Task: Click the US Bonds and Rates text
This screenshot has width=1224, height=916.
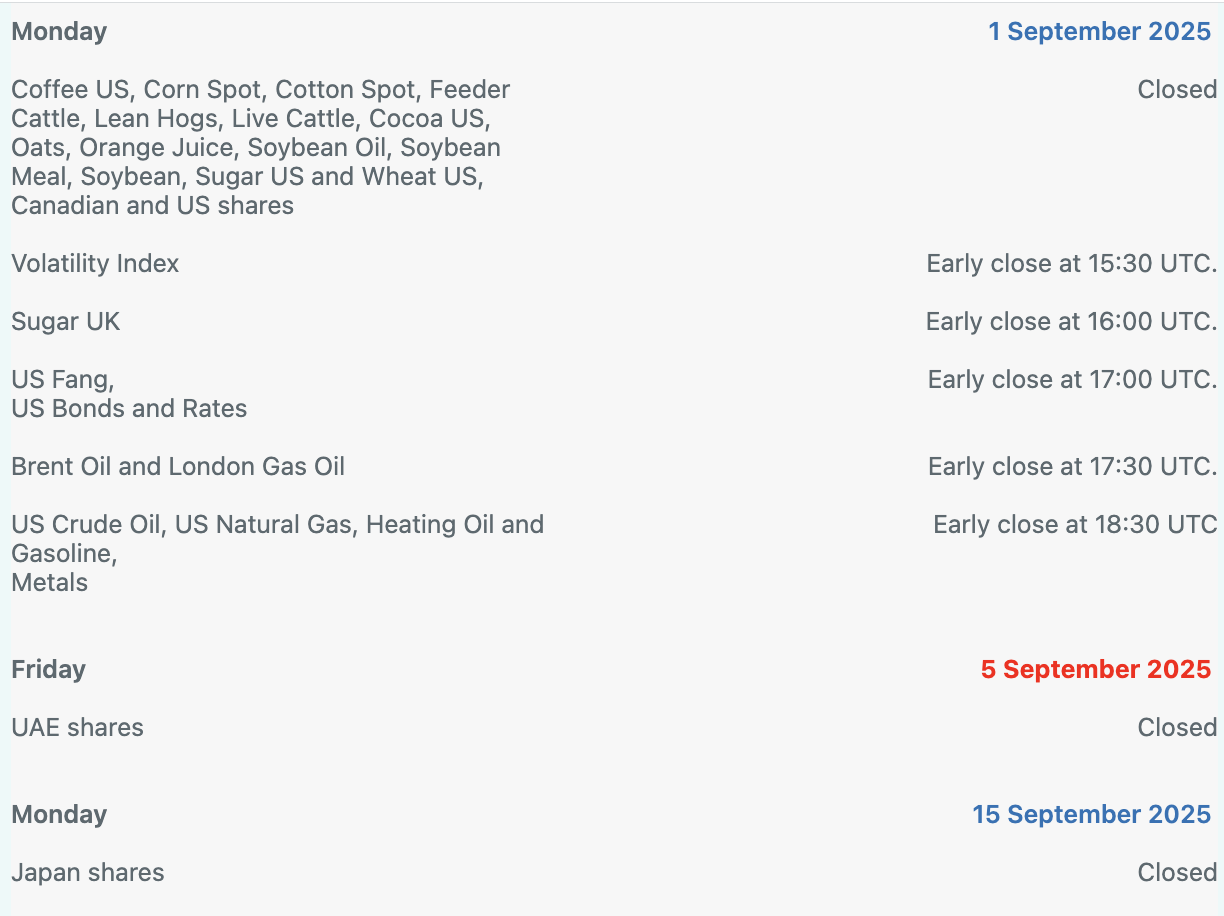Action: click(129, 409)
